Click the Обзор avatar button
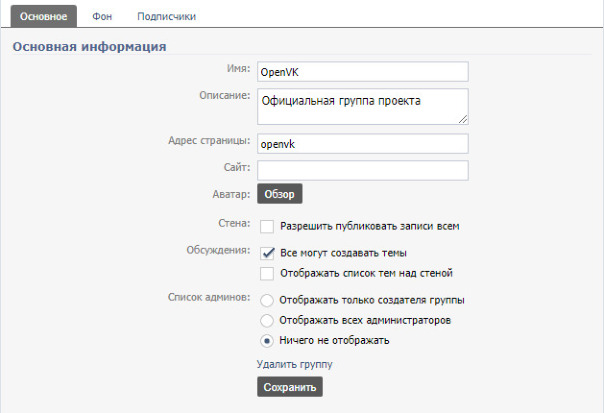Viewport: 604px width, 413px height. tap(279, 194)
